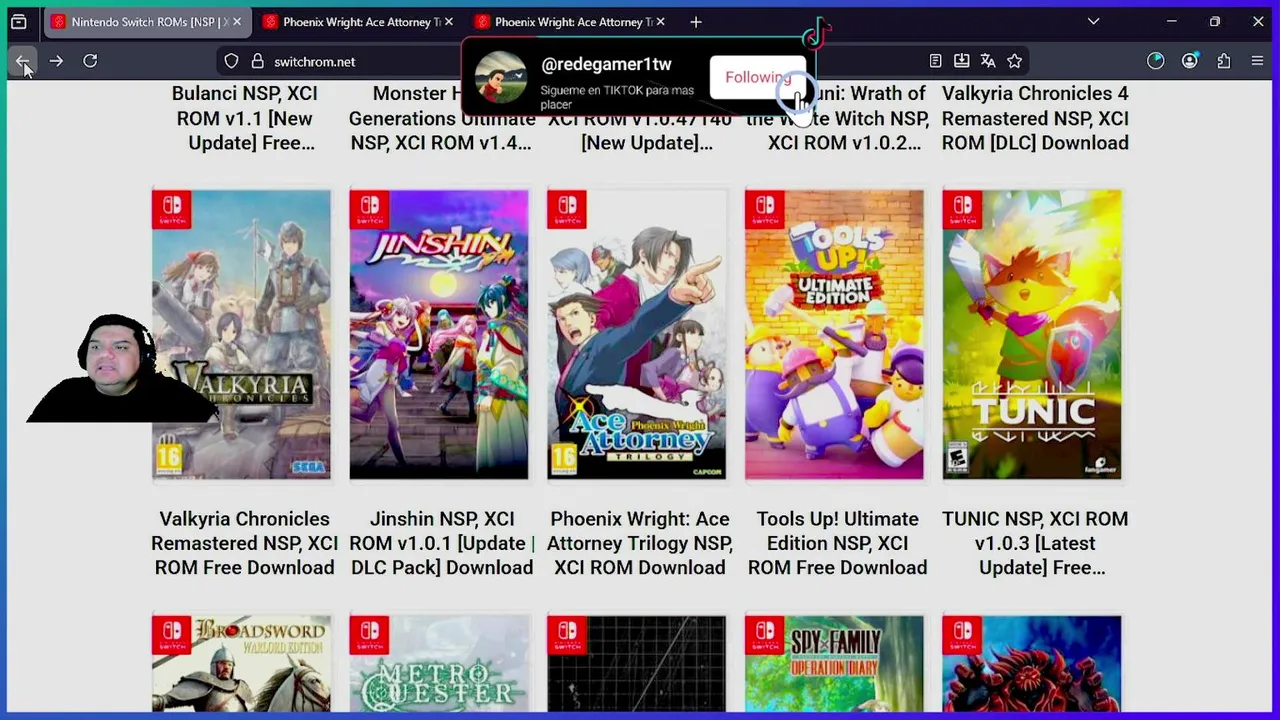The width and height of the screenshot is (1280, 720).
Task: Switch to Nintendo Switch ROMs tab
Action: click(146, 22)
